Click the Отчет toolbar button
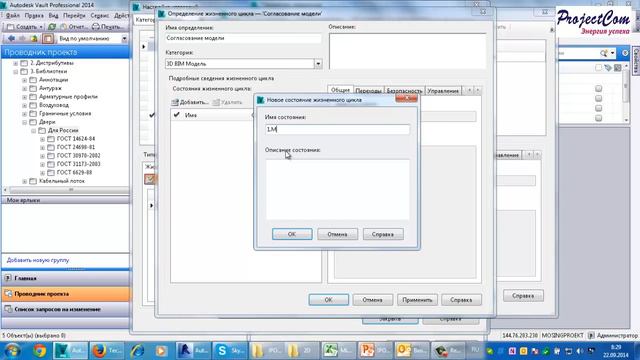 pos(74,27)
